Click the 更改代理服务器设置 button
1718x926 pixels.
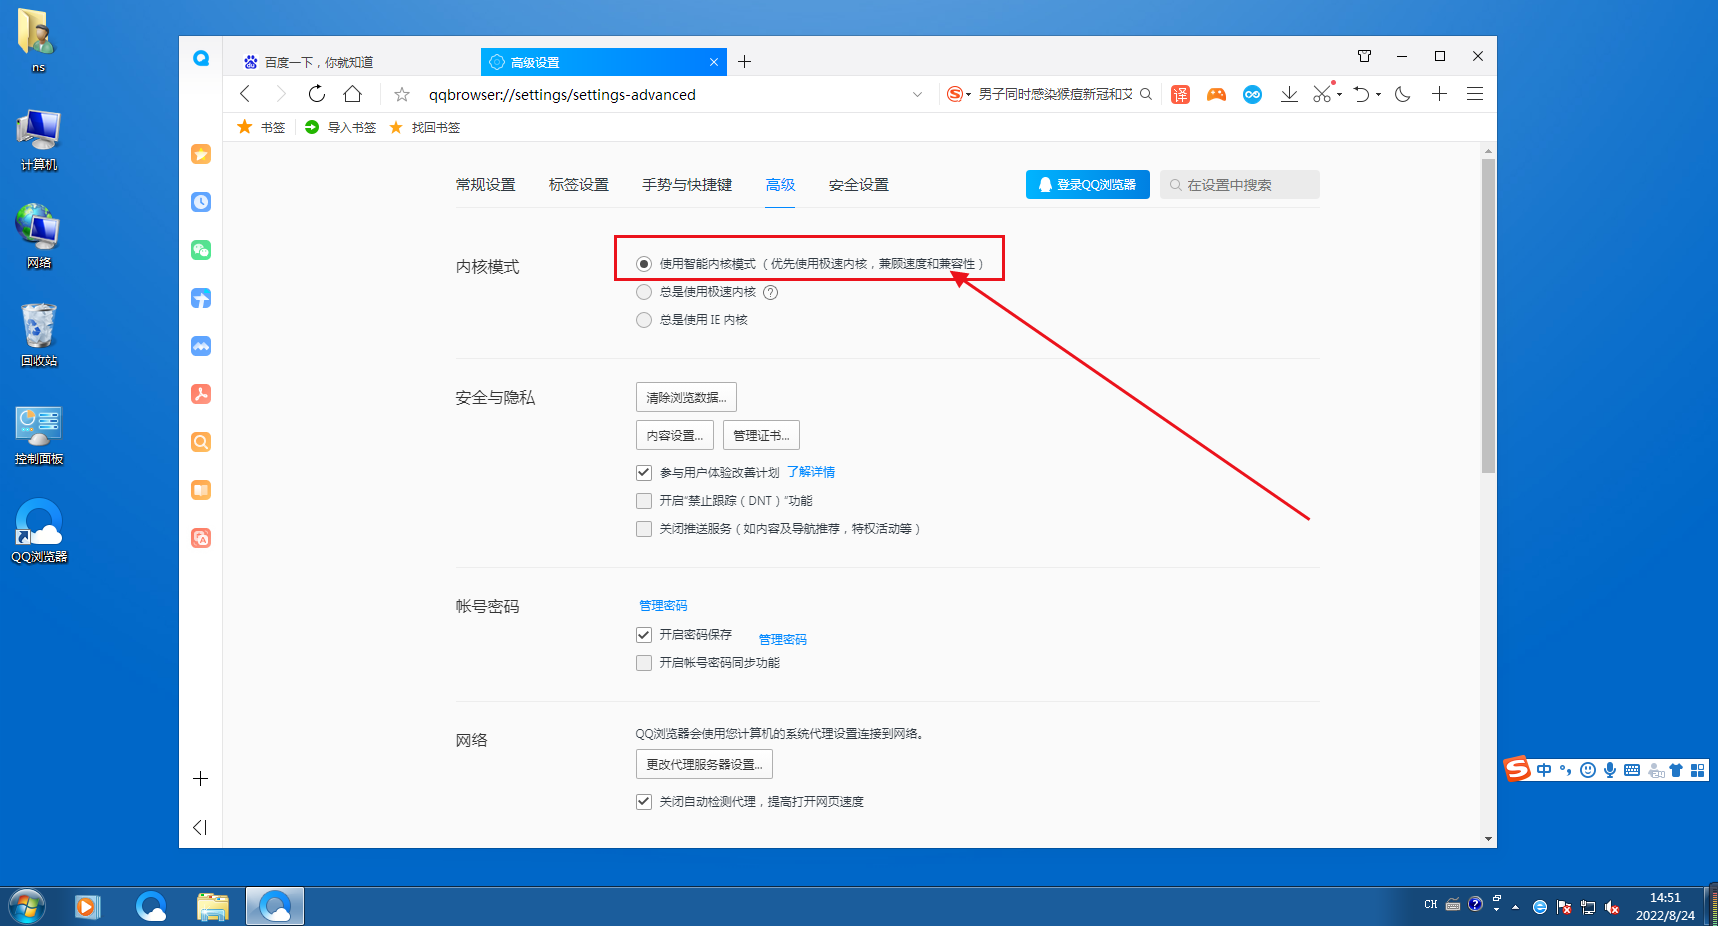click(704, 764)
